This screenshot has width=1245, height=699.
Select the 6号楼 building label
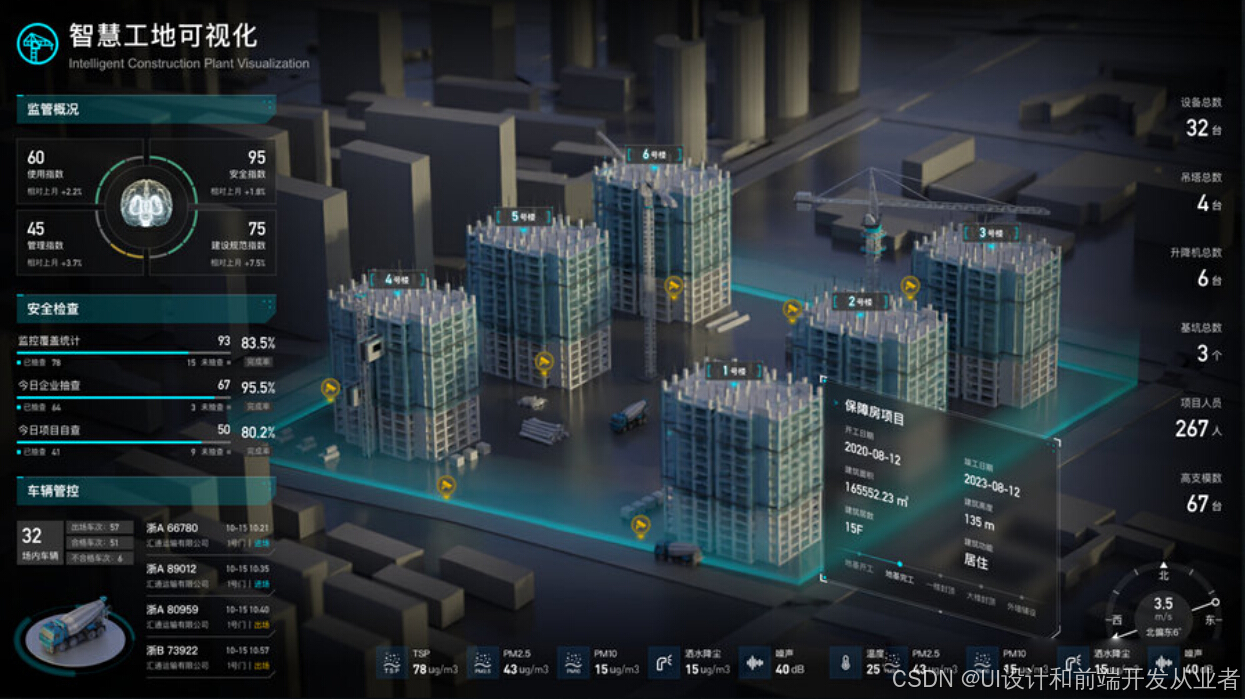click(x=654, y=154)
